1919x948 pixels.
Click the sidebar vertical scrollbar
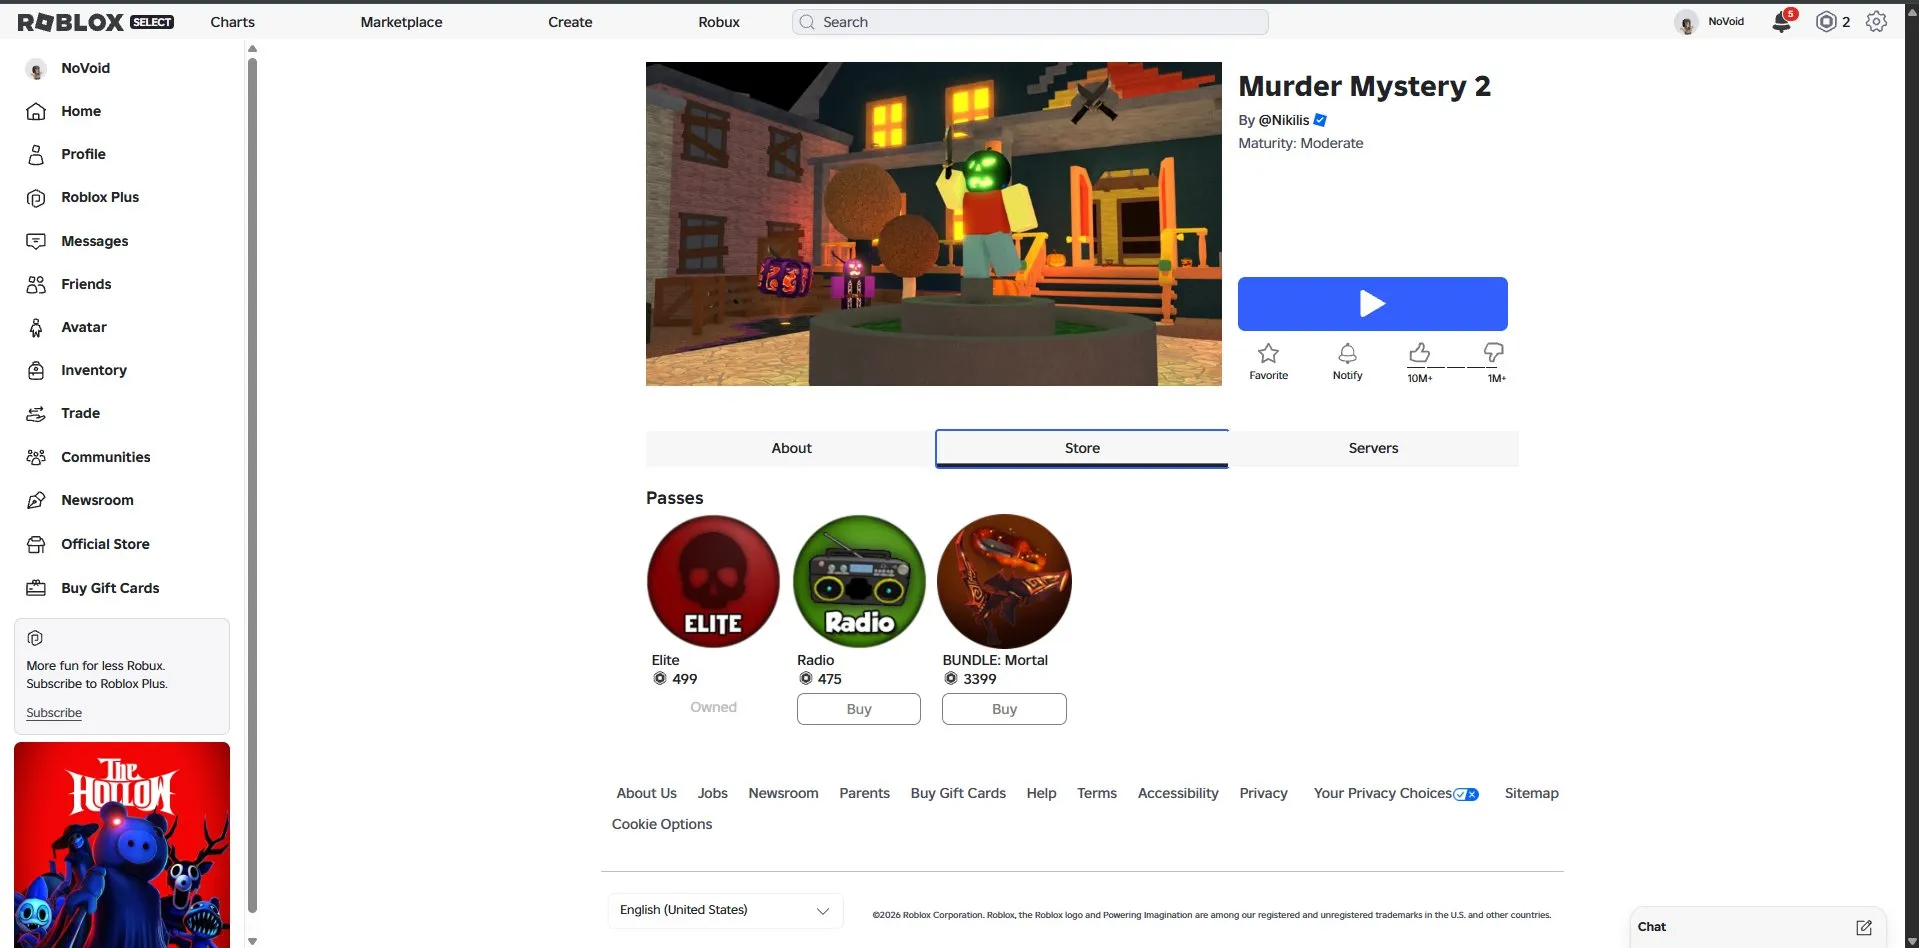[252, 485]
